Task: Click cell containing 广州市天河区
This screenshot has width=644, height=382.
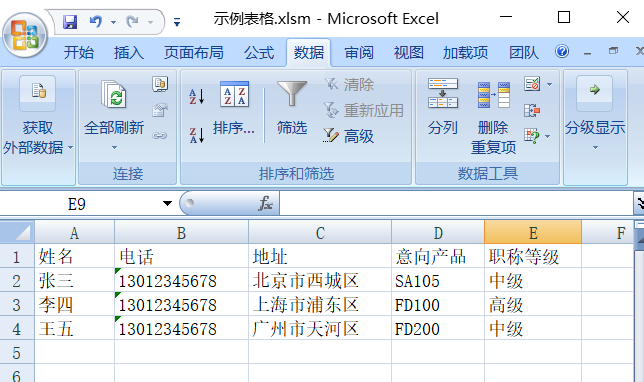Action: click(x=320, y=328)
